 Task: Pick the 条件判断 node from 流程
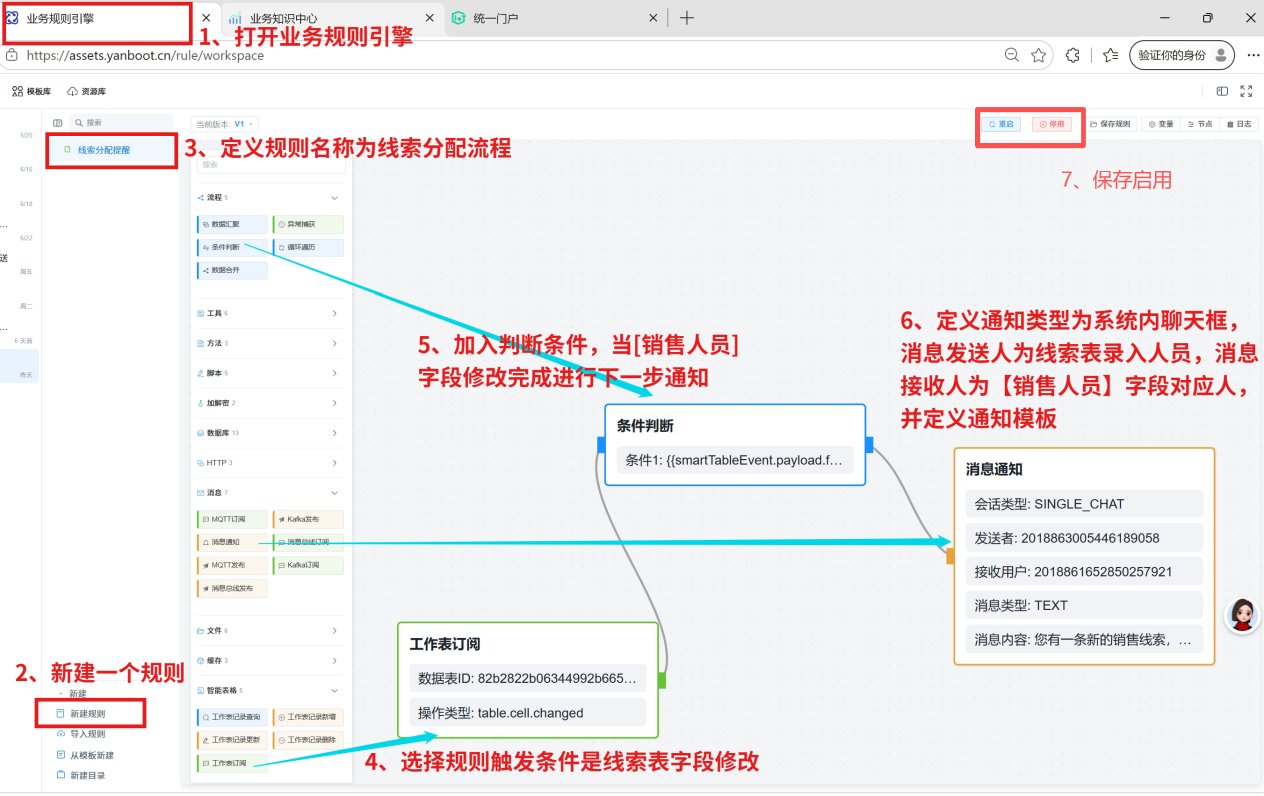[232, 247]
